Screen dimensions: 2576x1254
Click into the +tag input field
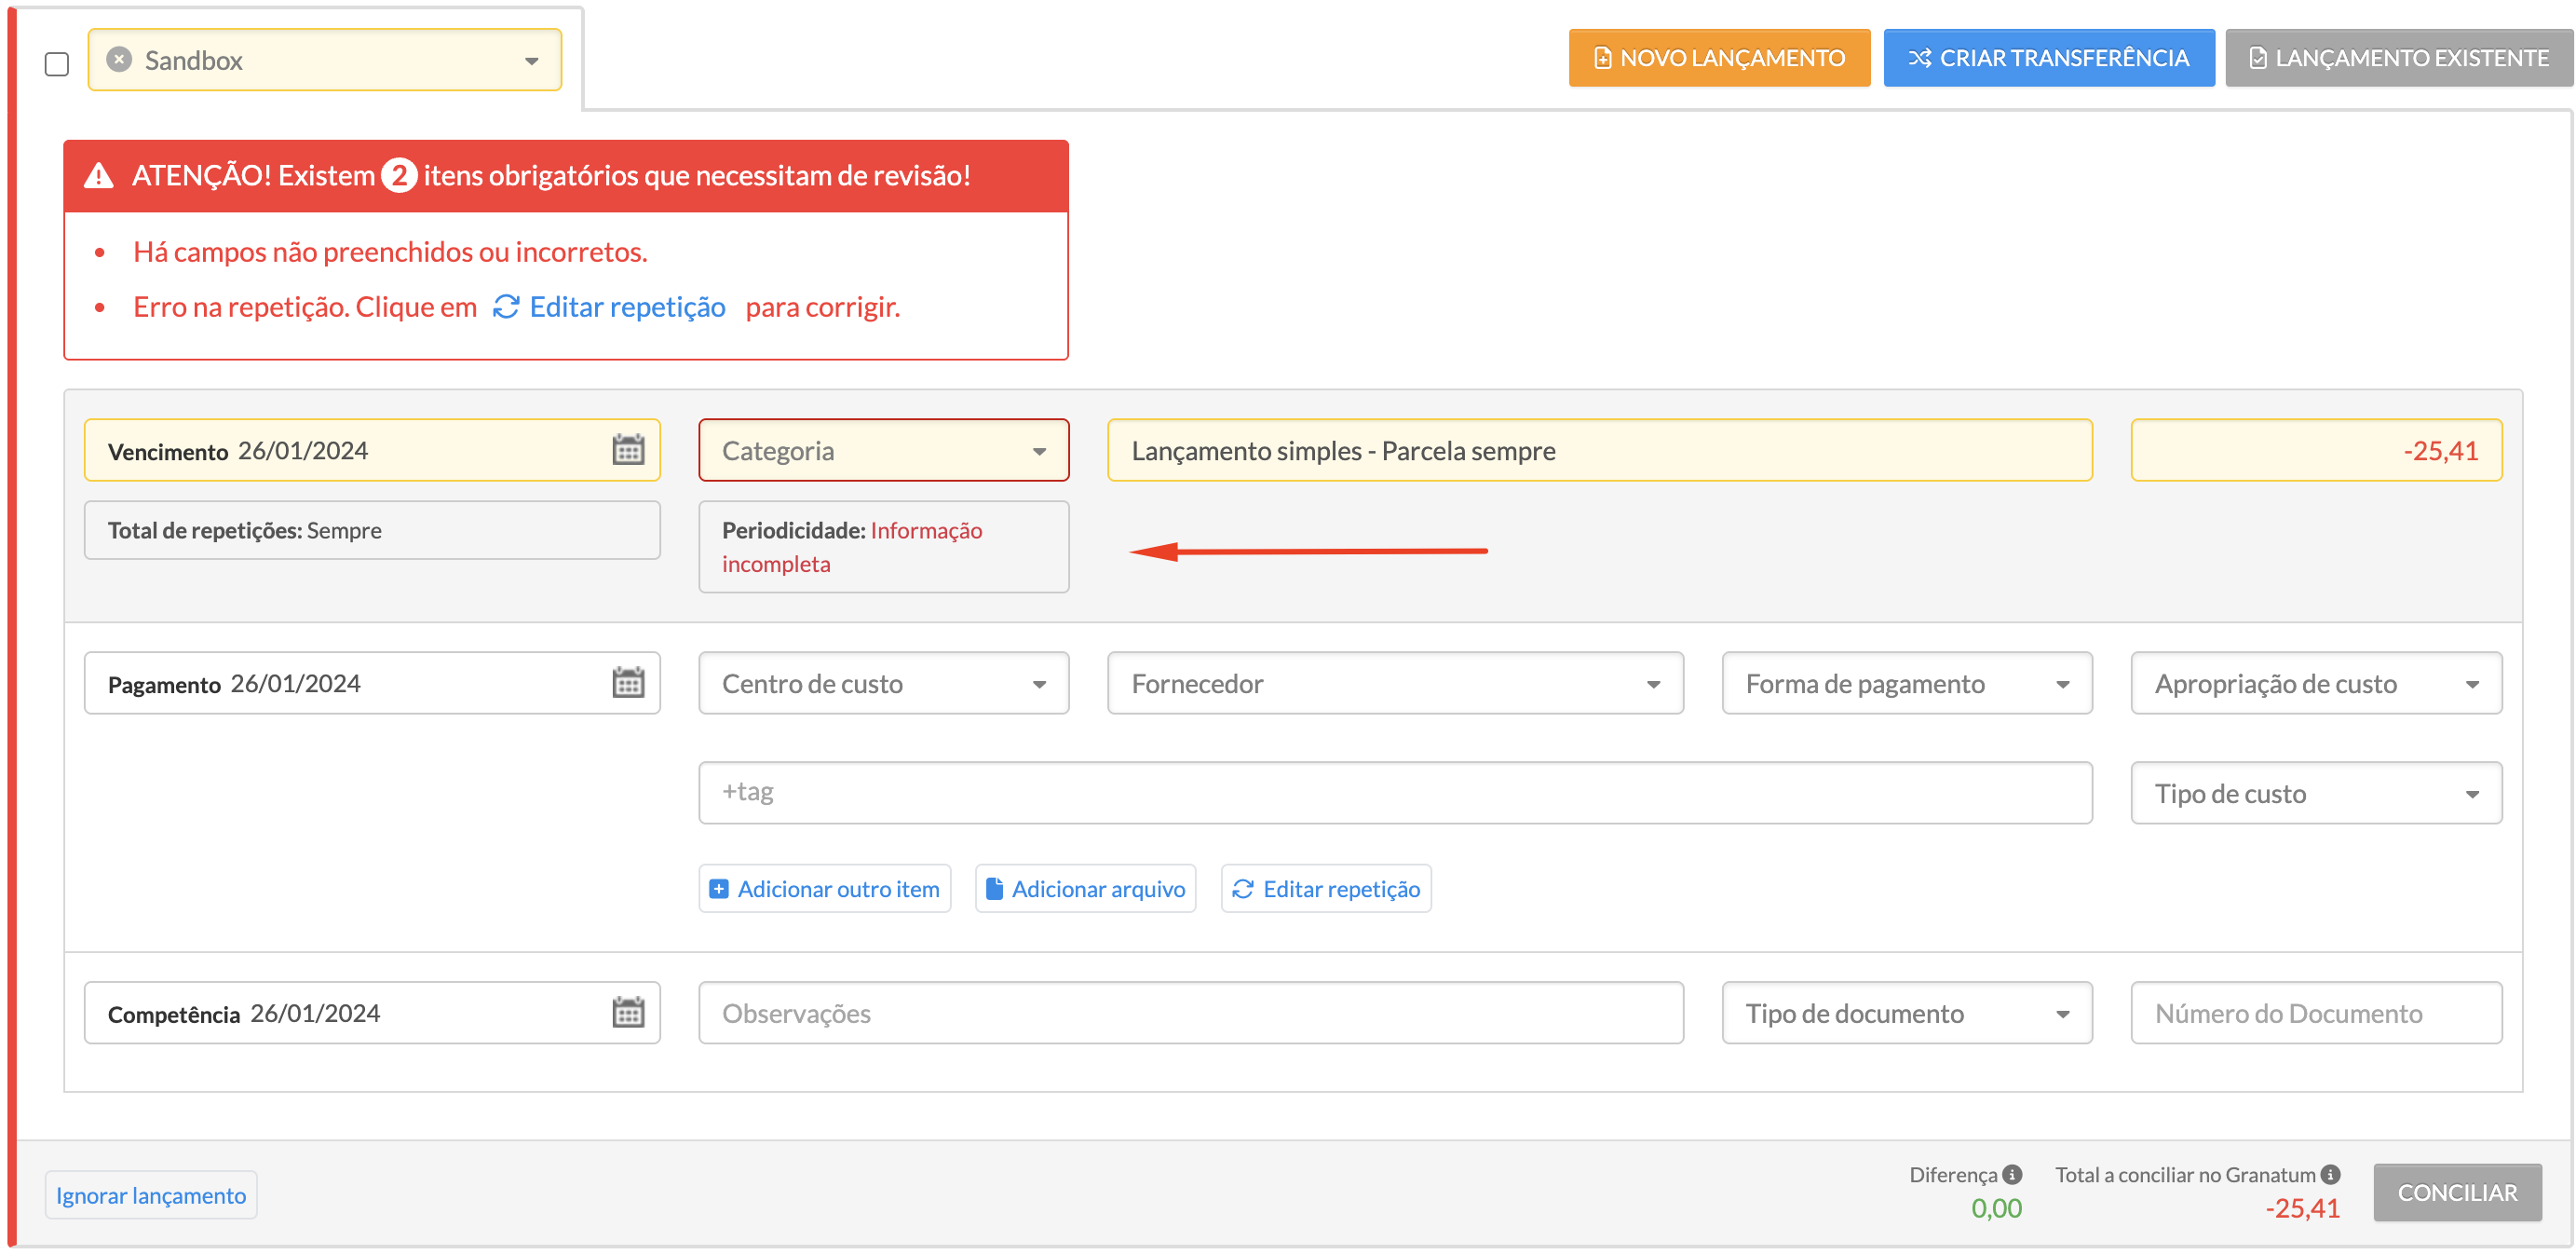1394,793
